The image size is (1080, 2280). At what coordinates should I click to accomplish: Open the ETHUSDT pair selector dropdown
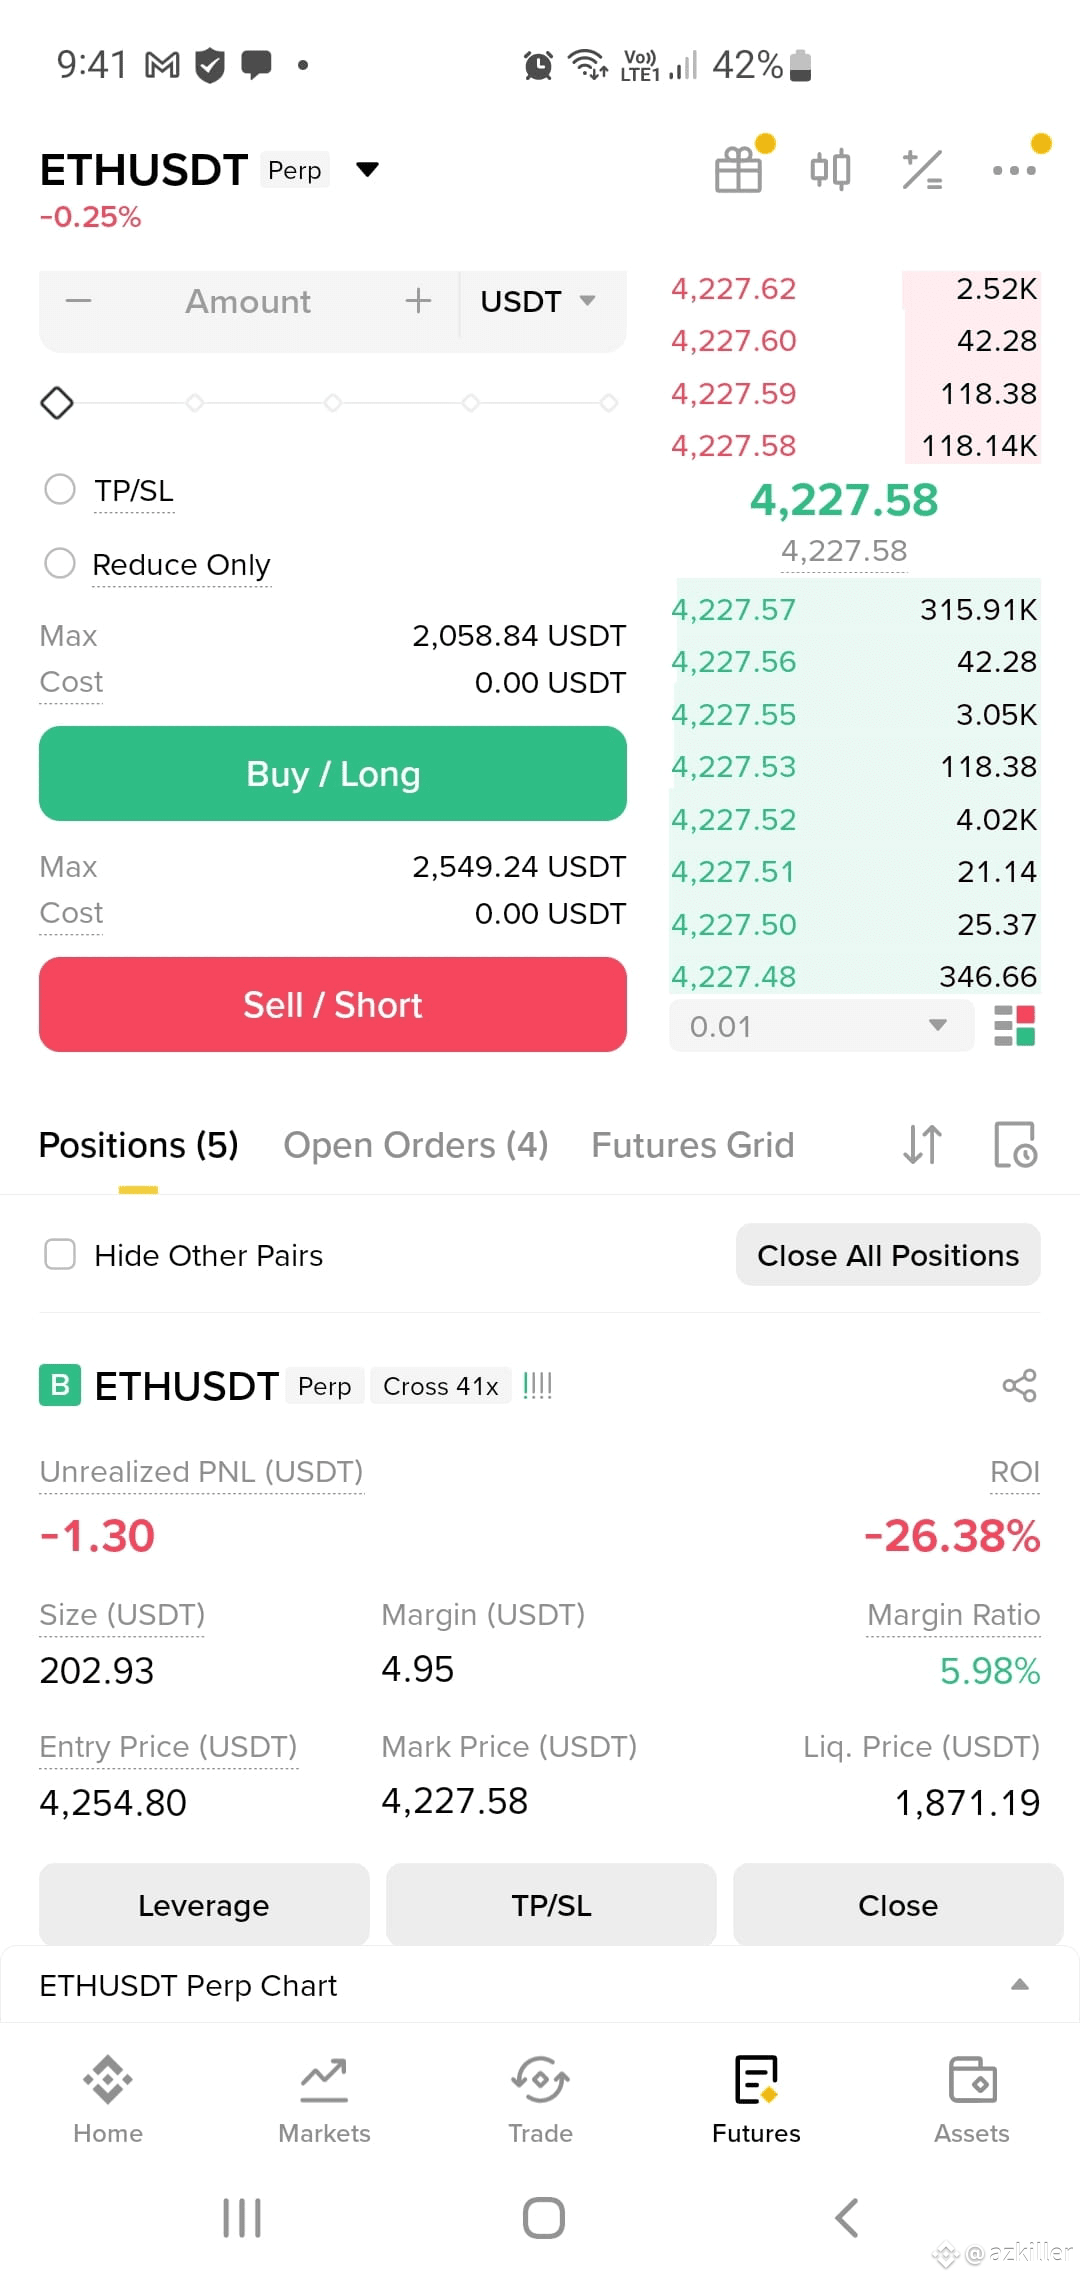367,169
